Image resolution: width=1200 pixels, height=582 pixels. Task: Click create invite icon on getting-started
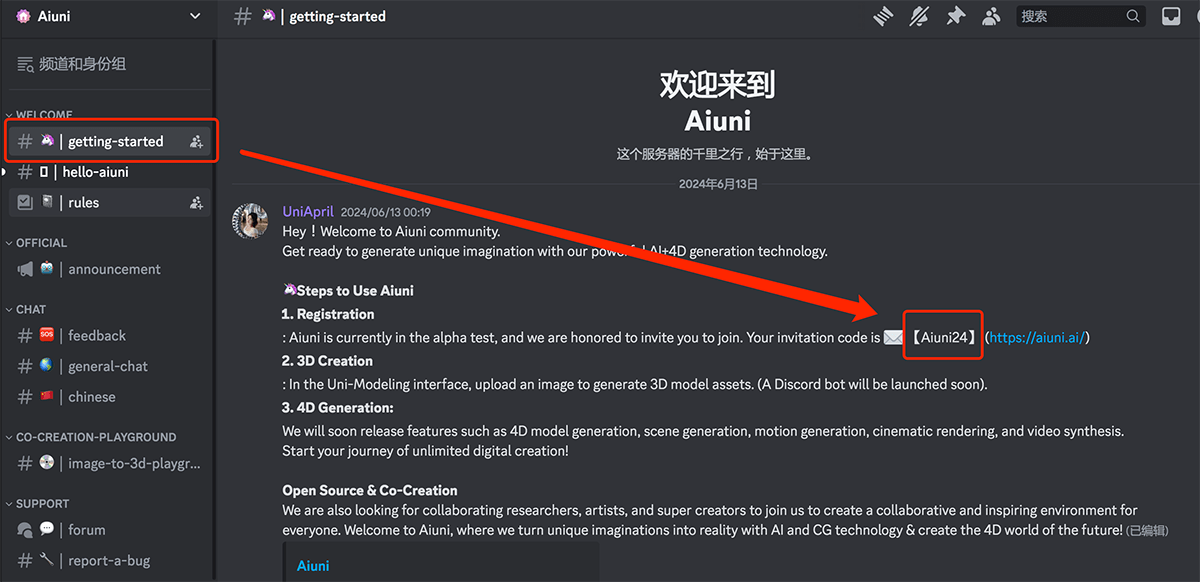coord(196,142)
